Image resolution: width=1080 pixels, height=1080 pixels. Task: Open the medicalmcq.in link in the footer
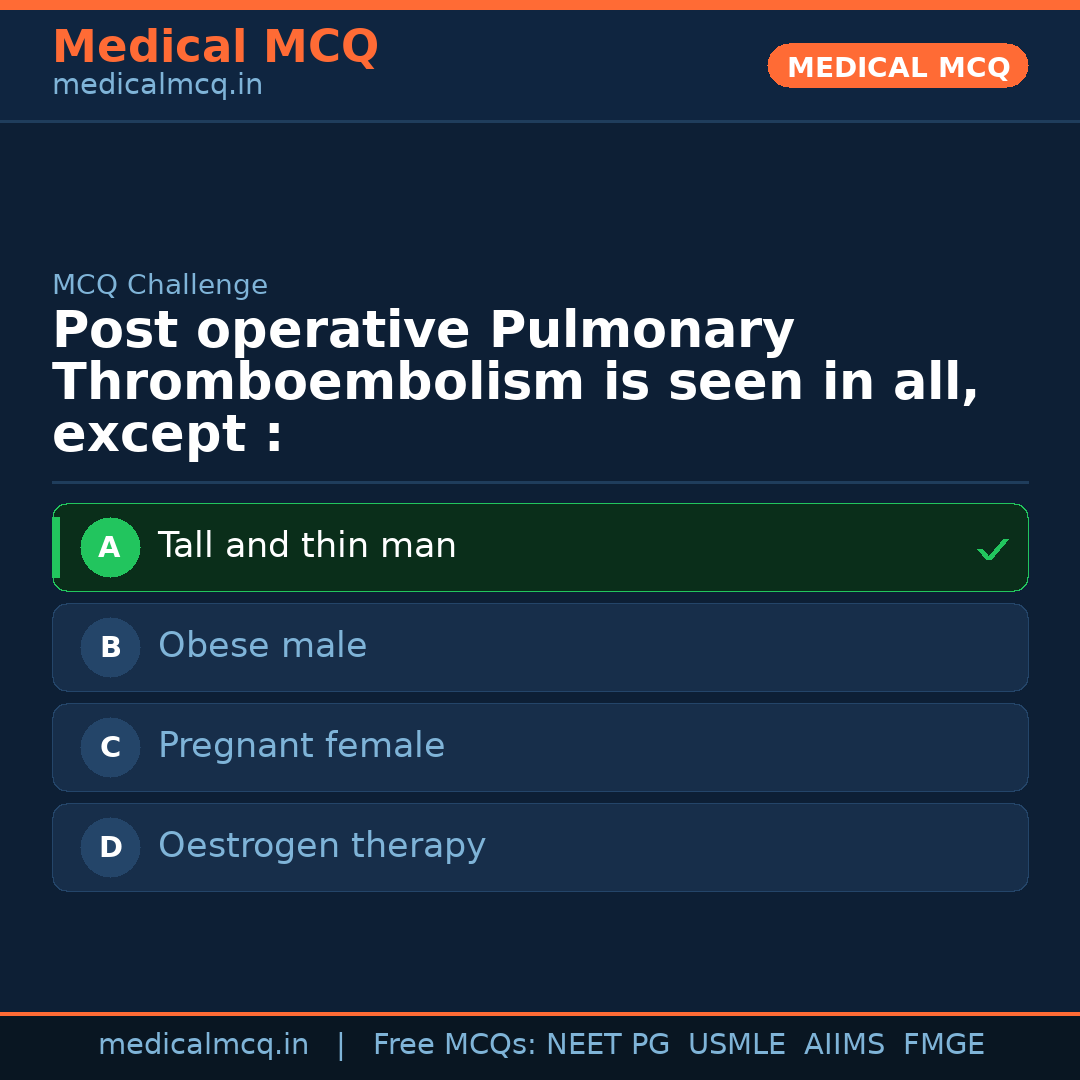coord(203,1045)
